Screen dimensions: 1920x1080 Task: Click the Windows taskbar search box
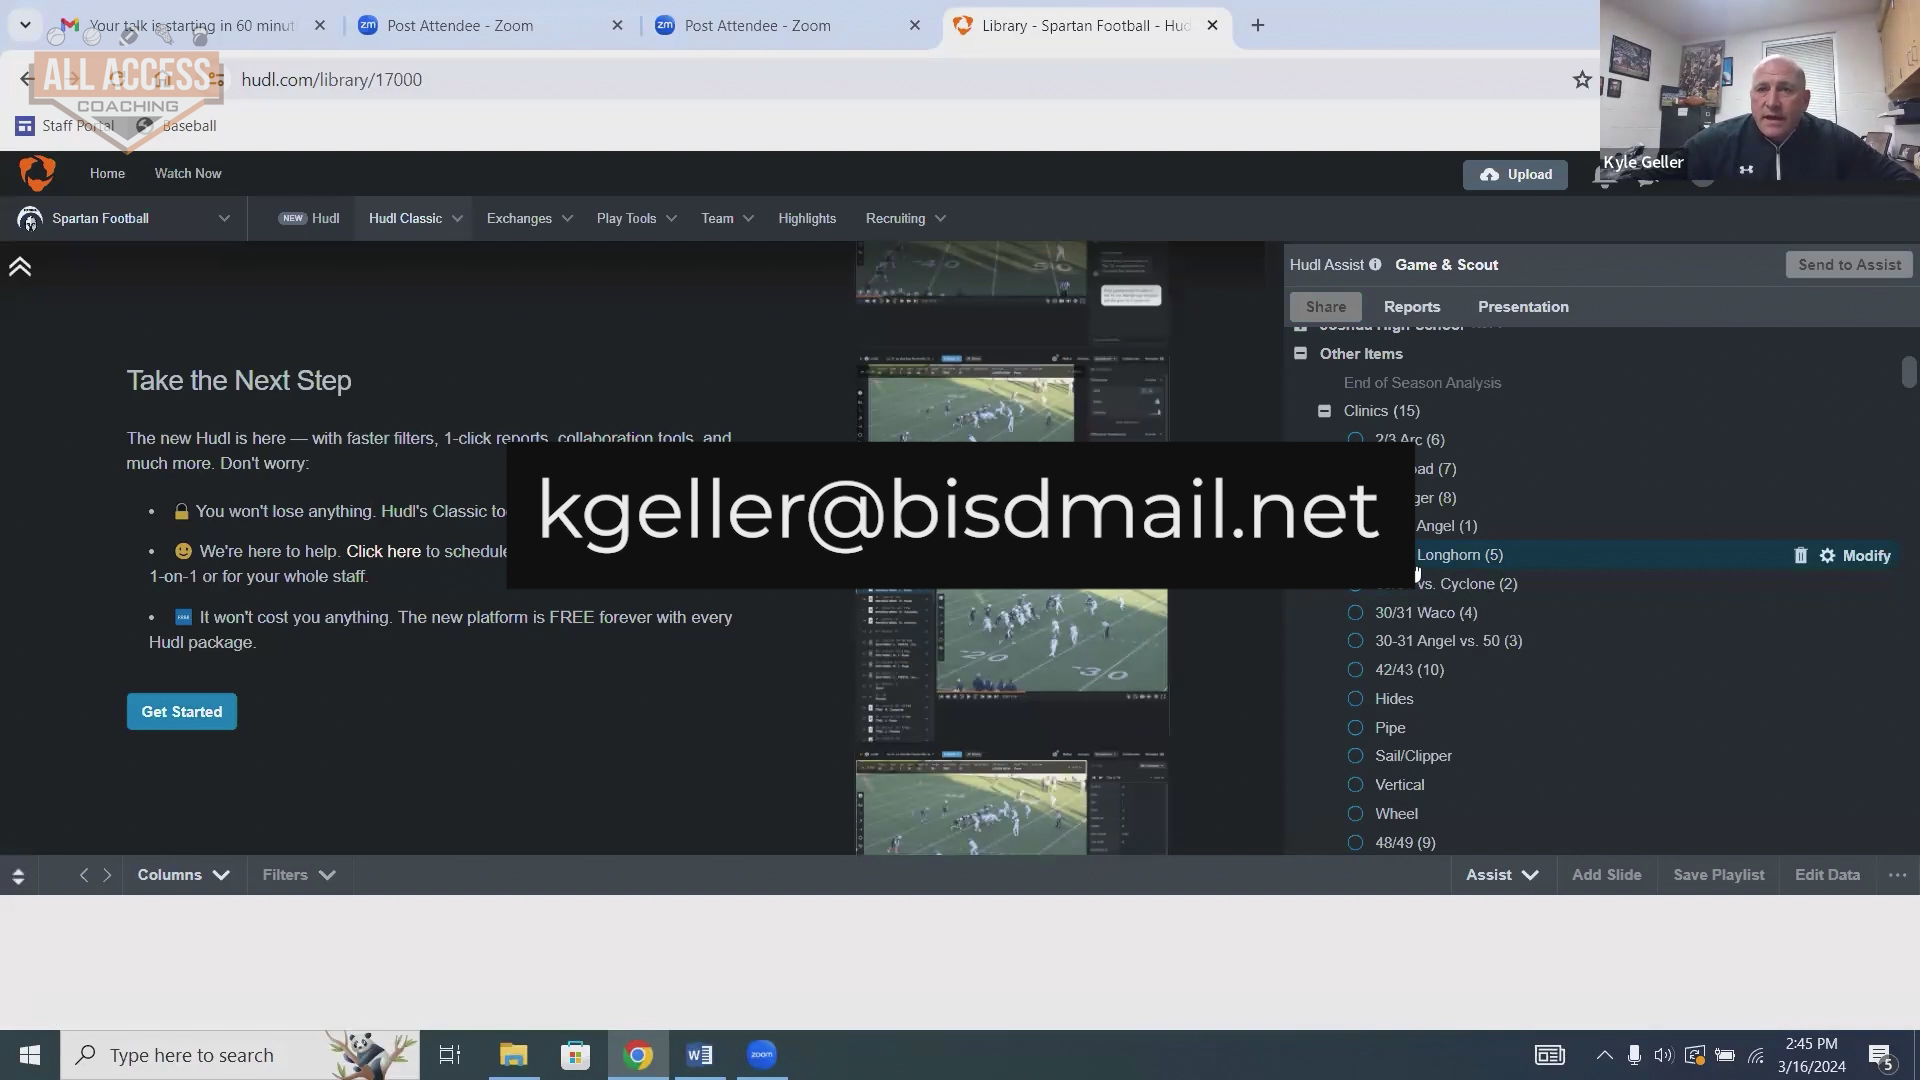pyautogui.click(x=240, y=1055)
